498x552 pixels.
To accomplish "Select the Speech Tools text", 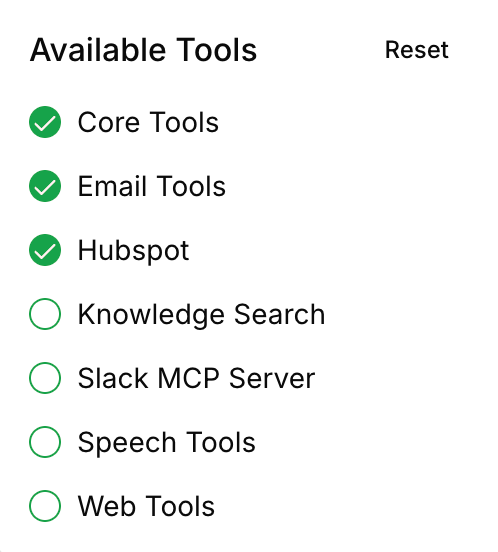I will click(x=166, y=443).
